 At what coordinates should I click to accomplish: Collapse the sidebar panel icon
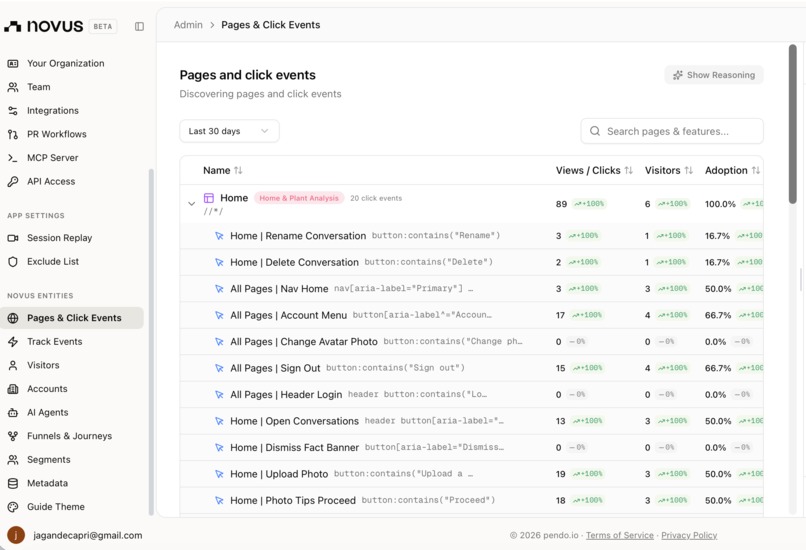click(x=139, y=26)
